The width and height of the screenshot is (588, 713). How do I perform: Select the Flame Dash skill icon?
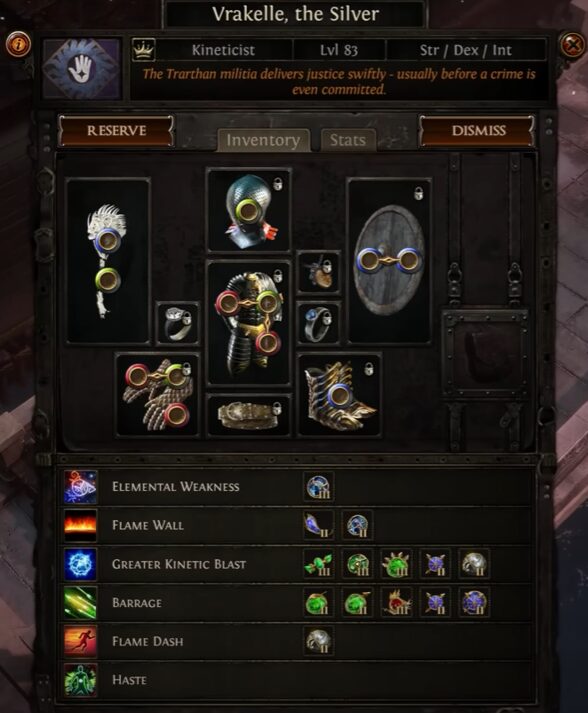(80, 642)
